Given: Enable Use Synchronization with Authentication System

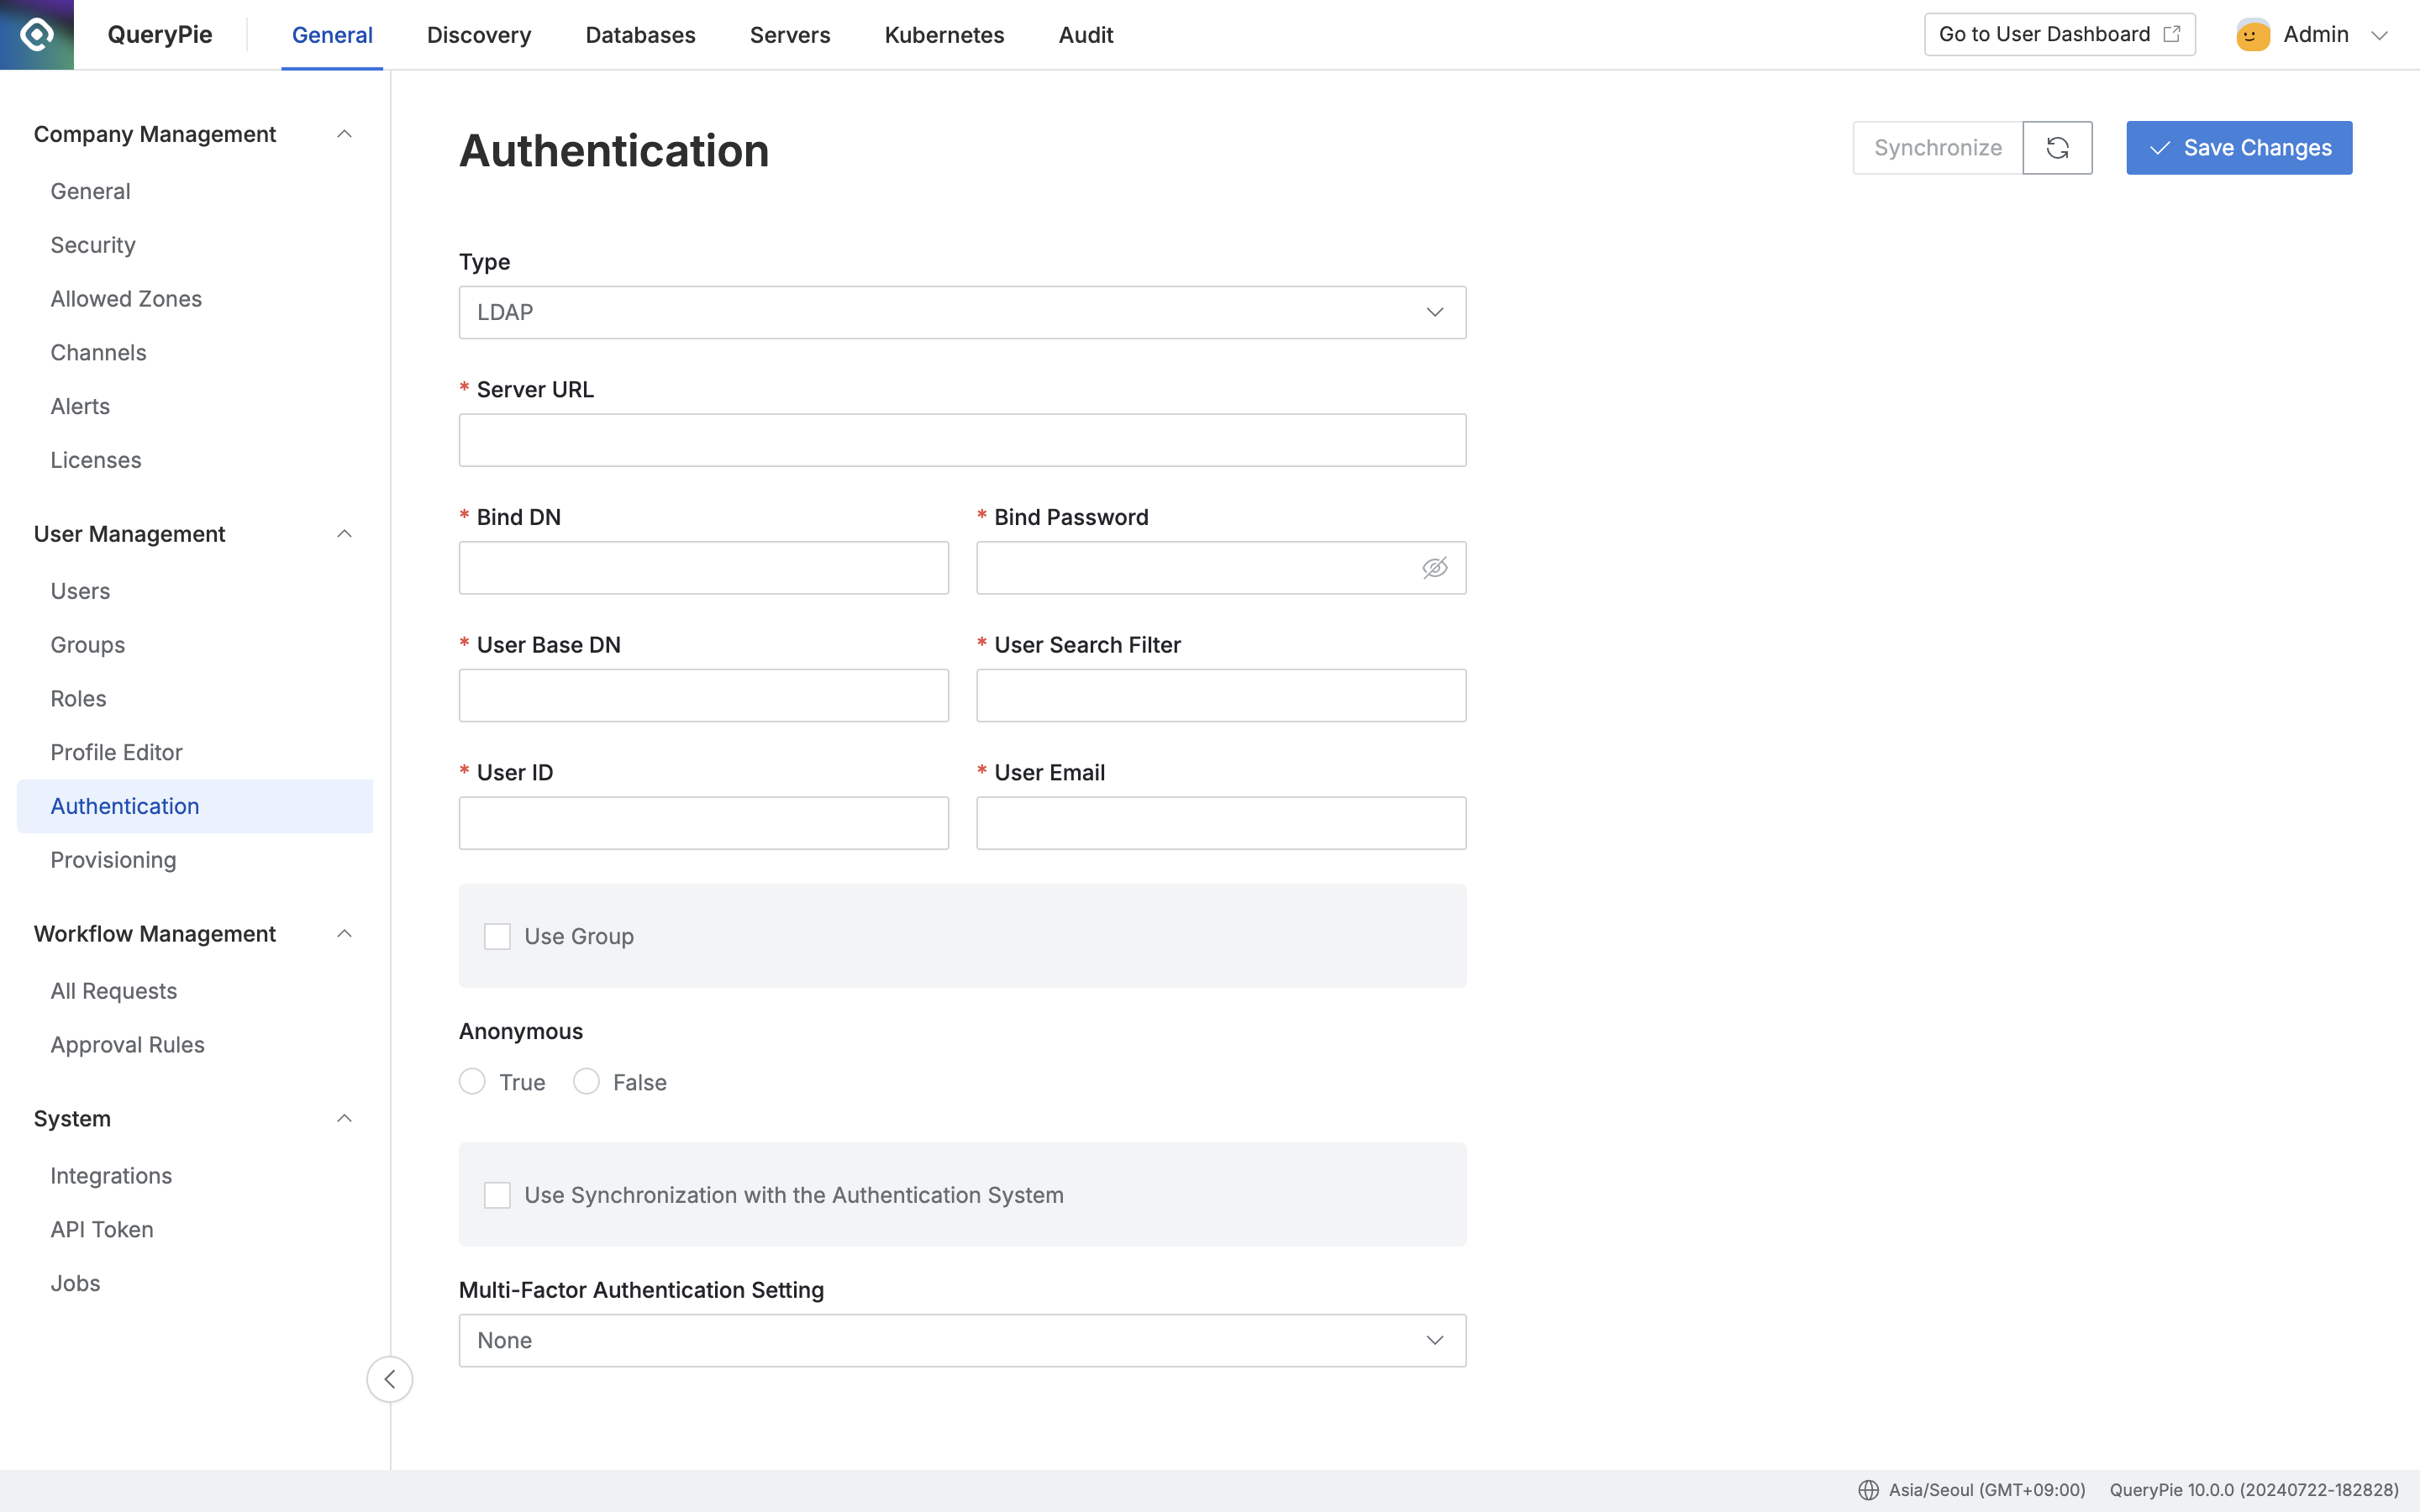Looking at the screenshot, I should (497, 1195).
